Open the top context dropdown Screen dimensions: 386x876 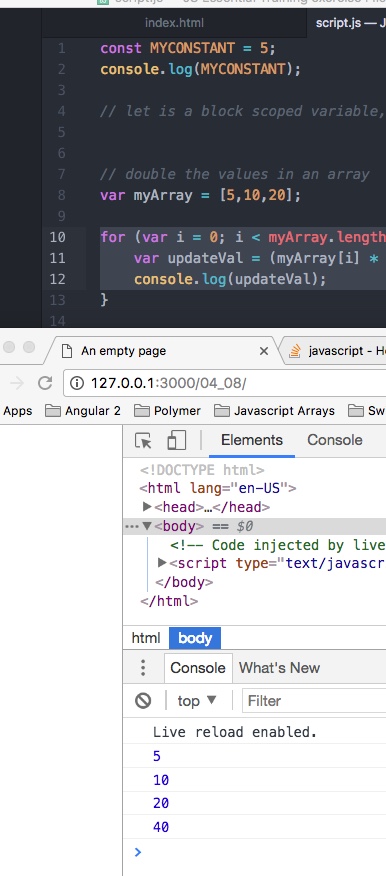[x=196, y=701]
